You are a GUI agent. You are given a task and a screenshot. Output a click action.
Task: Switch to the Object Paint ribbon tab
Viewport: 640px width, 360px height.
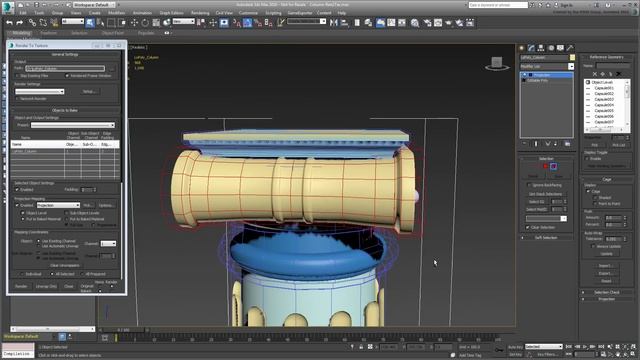click(113, 33)
